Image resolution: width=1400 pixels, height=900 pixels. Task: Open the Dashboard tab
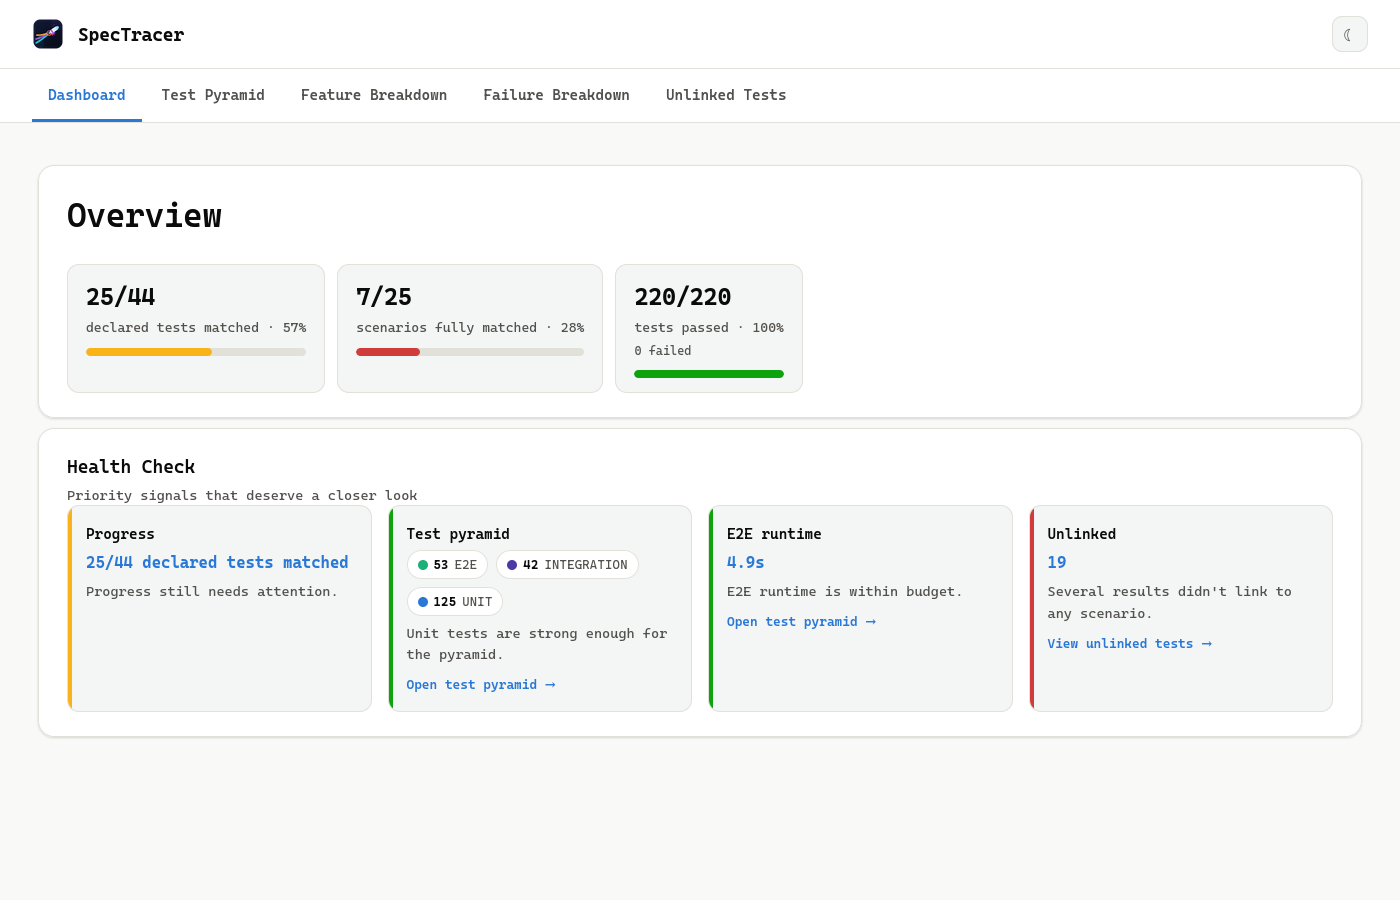[87, 95]
